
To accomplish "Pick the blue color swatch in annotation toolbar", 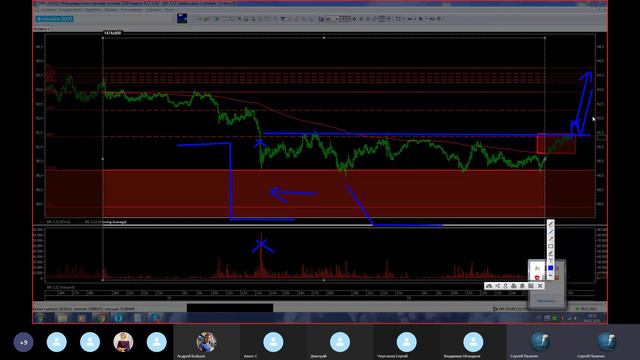I will [551, 268].
